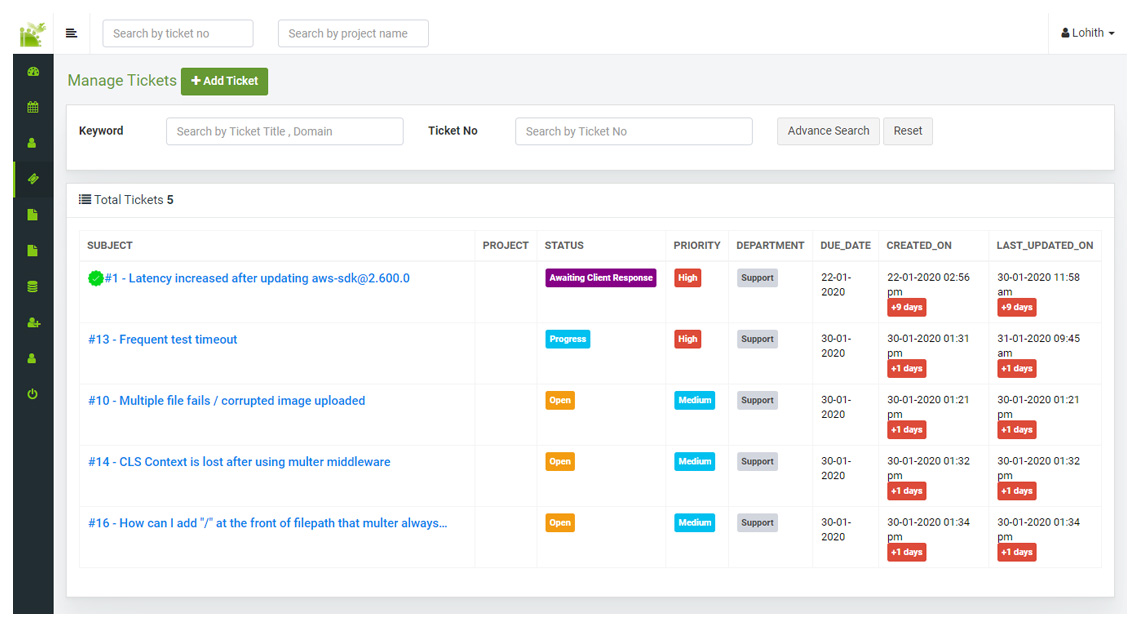Open the user icon below the calendar icon
This screenshot has width=1140, height=627.
(32, 143)
